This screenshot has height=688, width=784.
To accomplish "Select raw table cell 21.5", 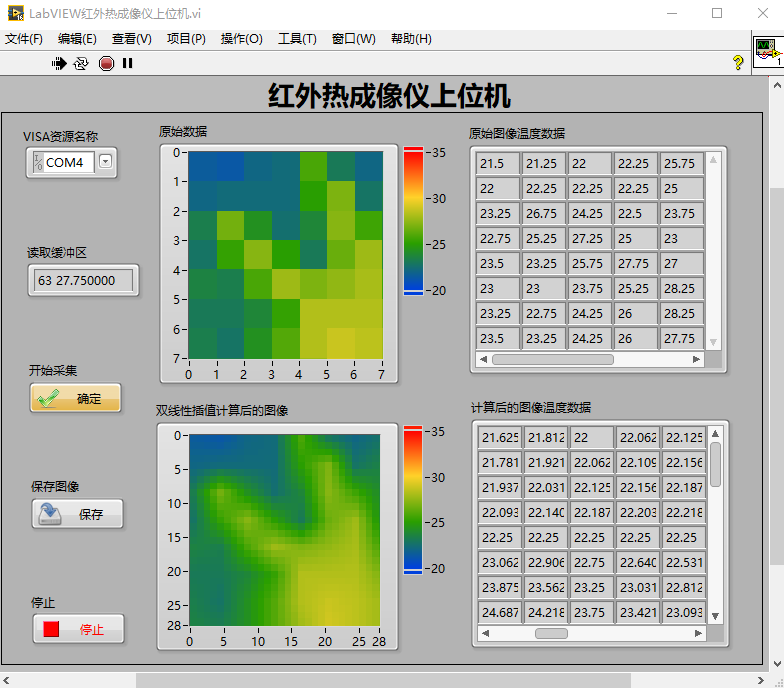I will pyautogui.click(x=498, y=164).
